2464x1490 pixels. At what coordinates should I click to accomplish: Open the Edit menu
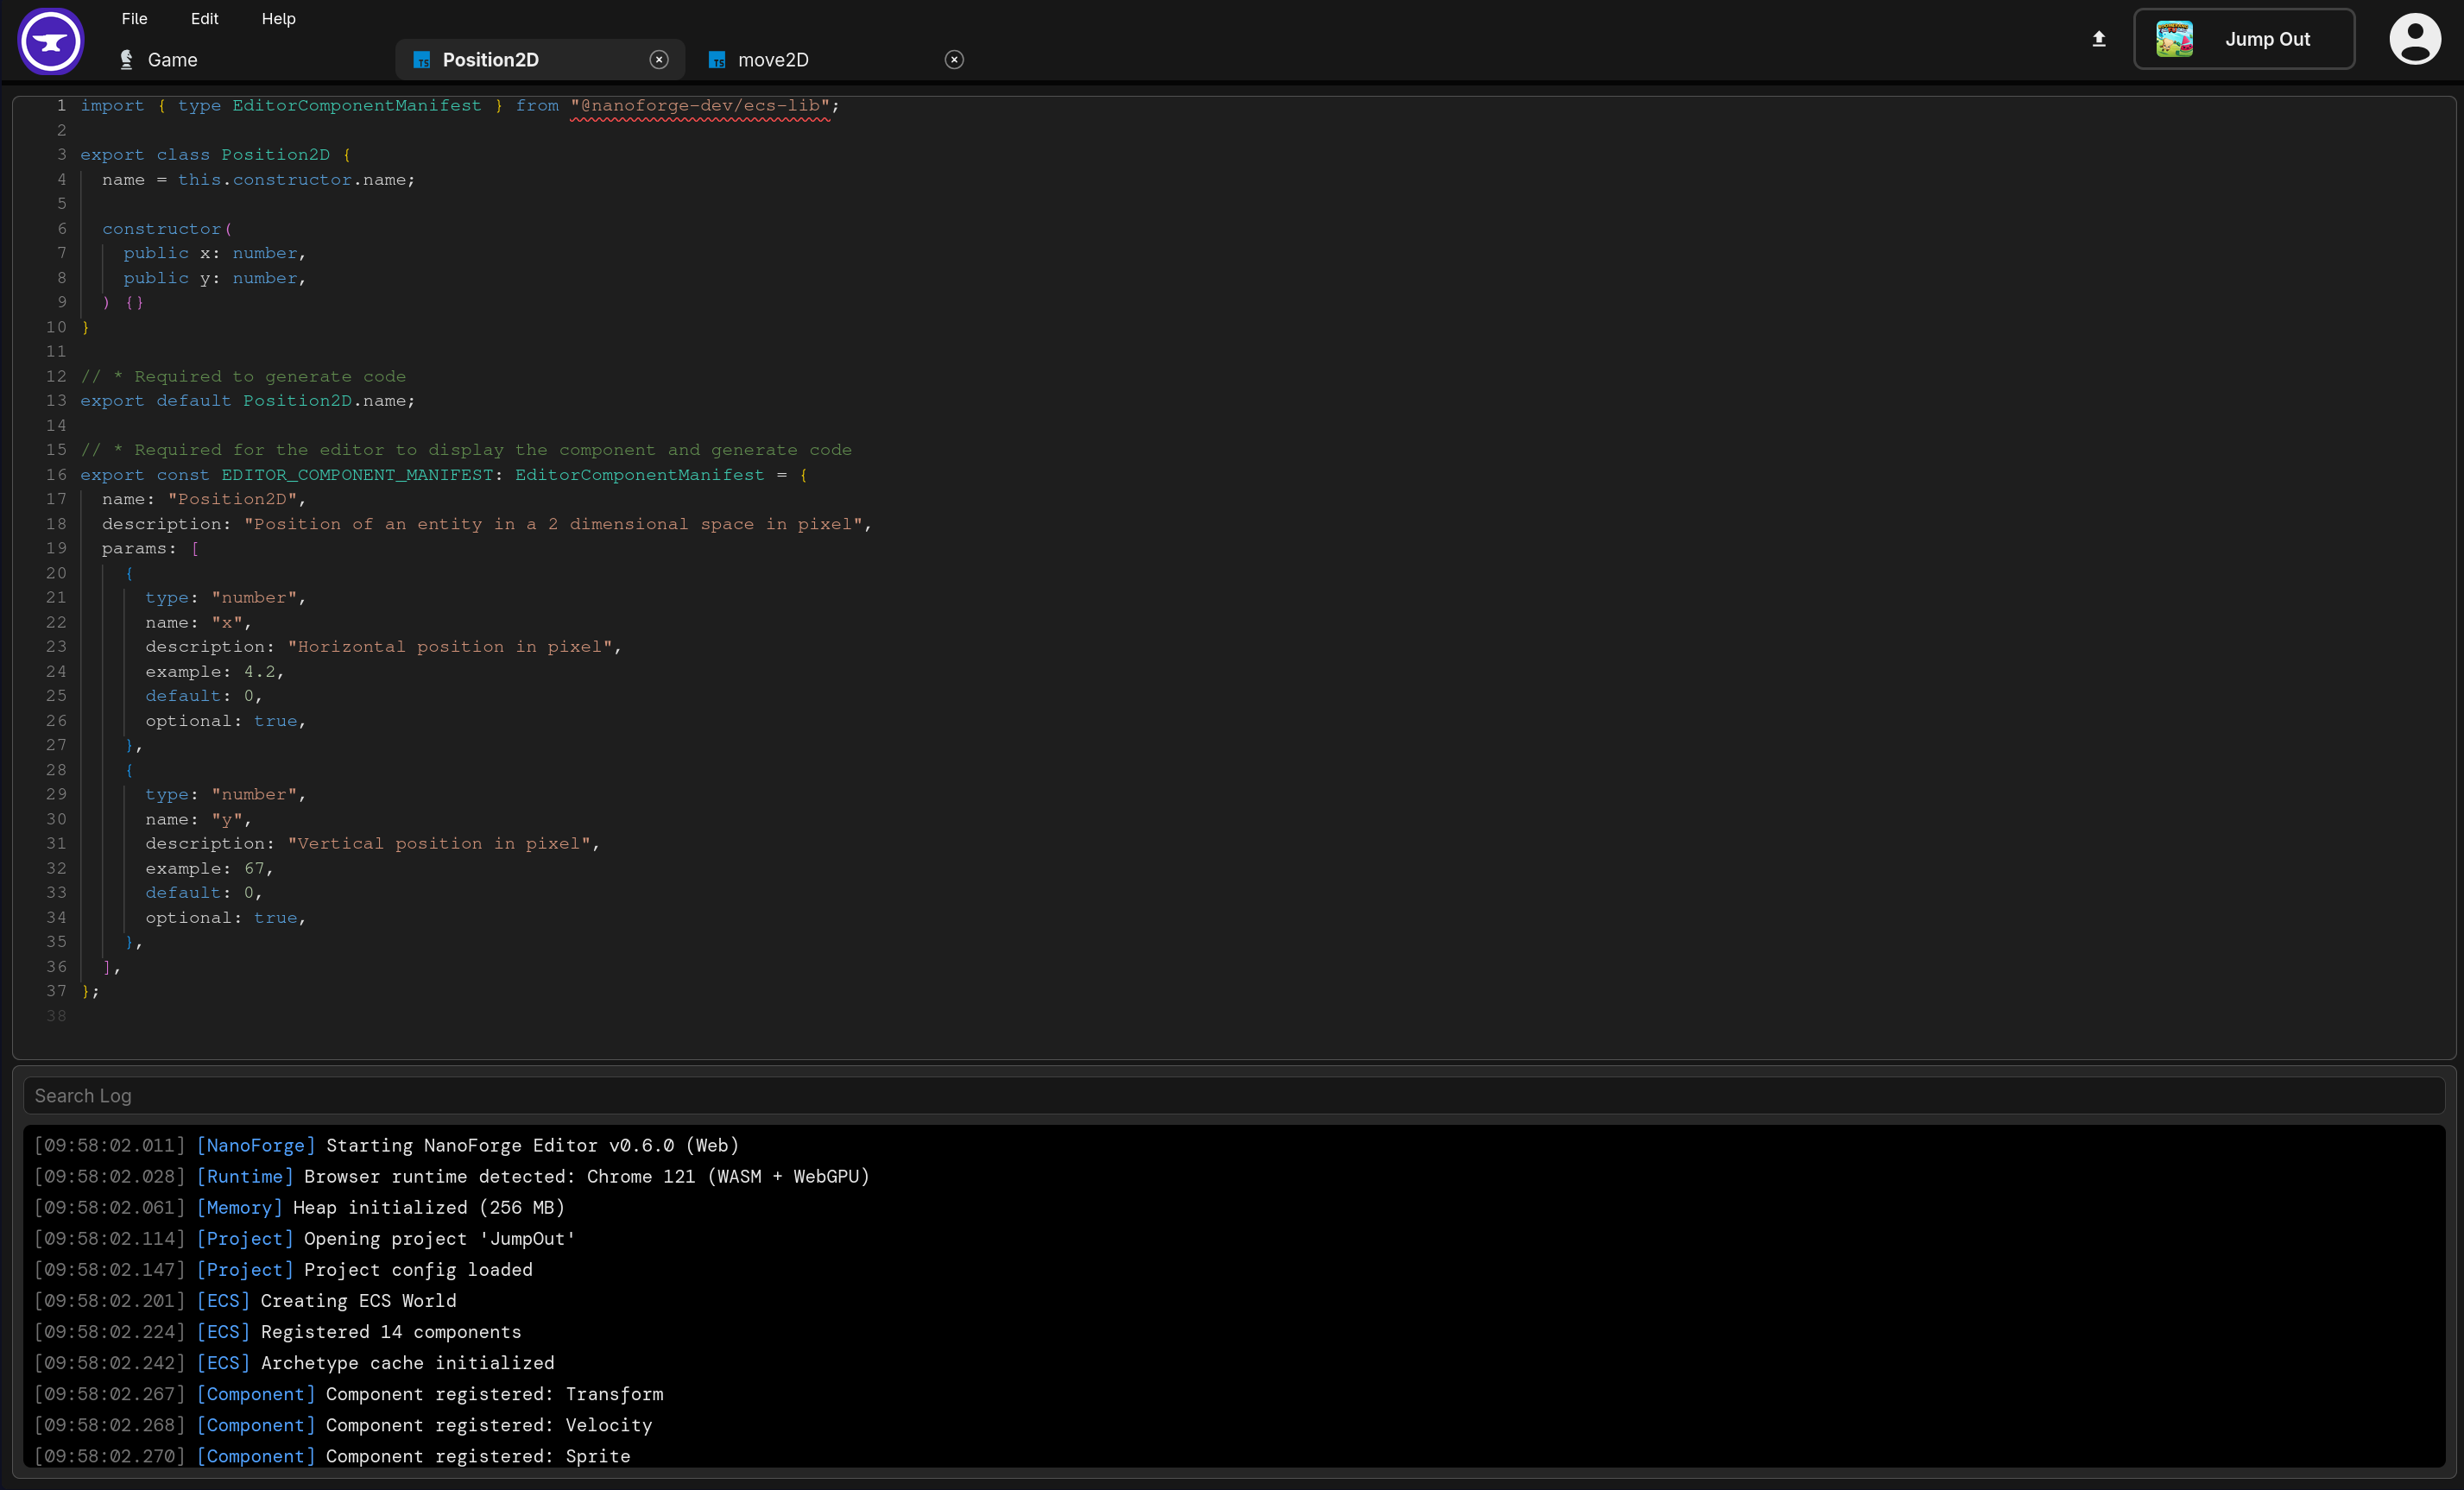coord(204,18)
